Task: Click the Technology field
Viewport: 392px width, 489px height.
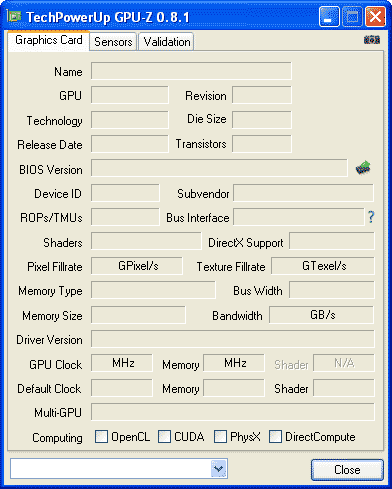Action: coord(130,120)
